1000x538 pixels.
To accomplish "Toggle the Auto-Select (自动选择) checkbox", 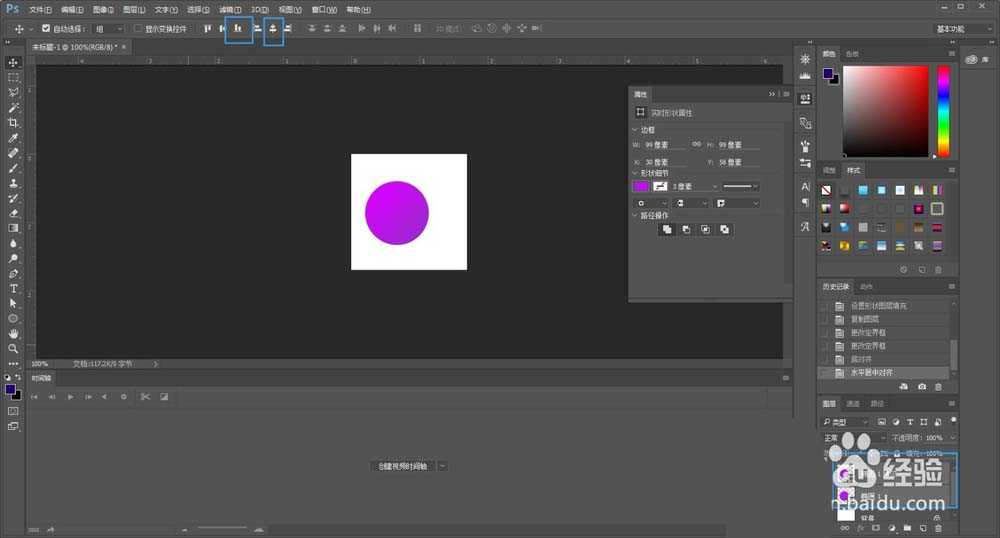I will point(46,29).
